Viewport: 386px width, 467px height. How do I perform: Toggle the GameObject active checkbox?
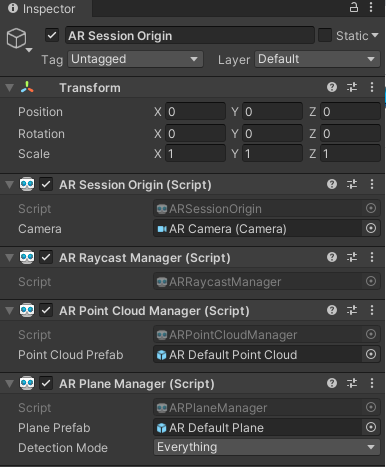52,35
